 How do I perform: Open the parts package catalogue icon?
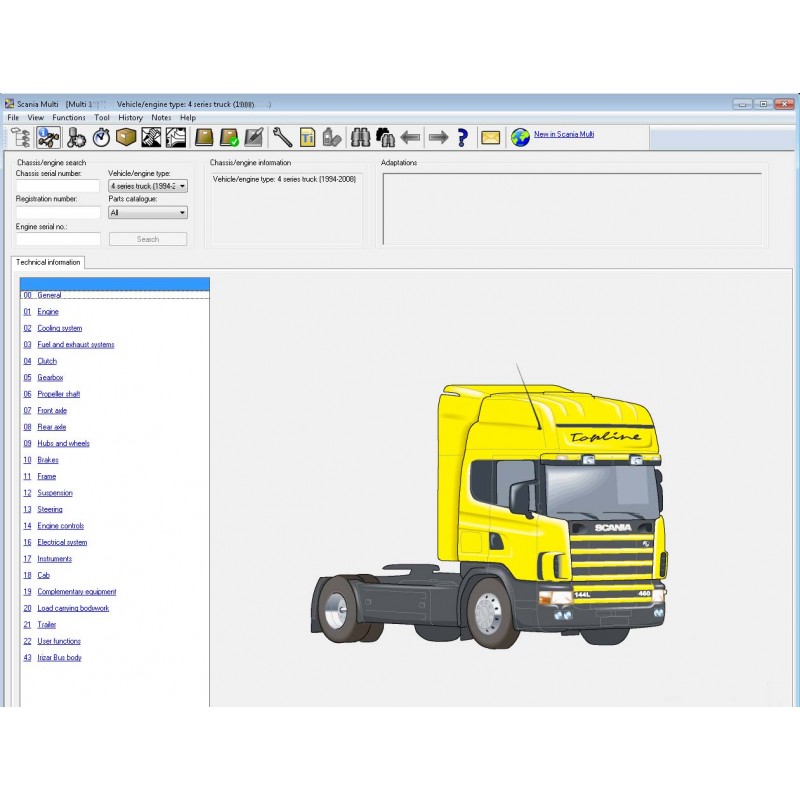coord(127,137)
